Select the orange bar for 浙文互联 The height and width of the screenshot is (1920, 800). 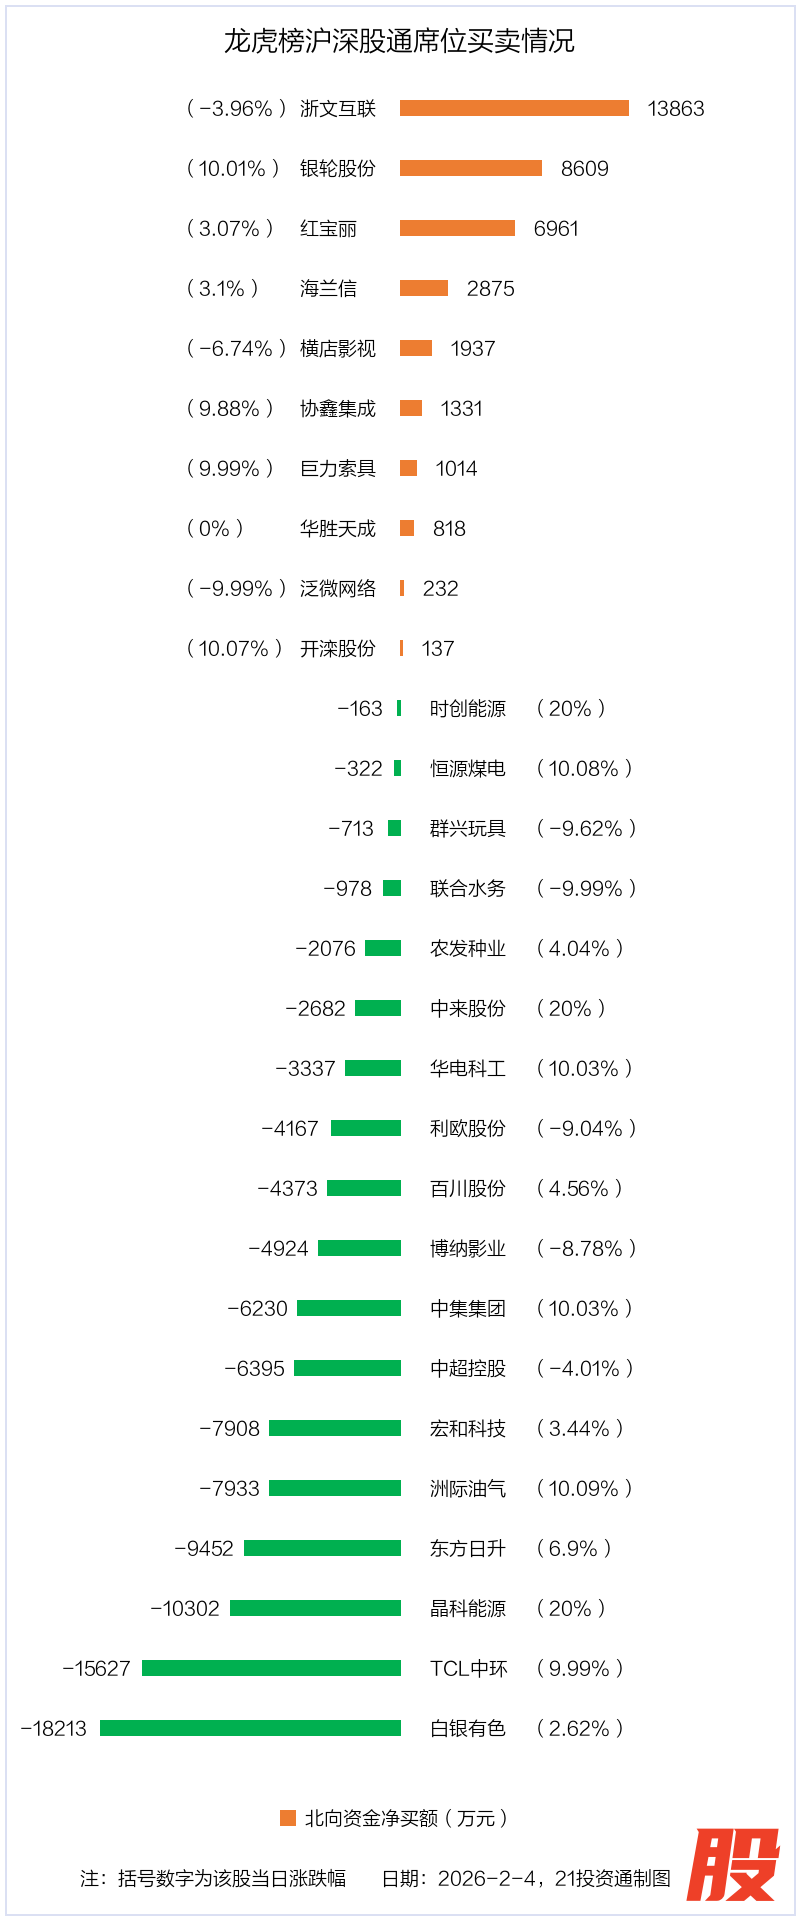(x=514, y=108)
